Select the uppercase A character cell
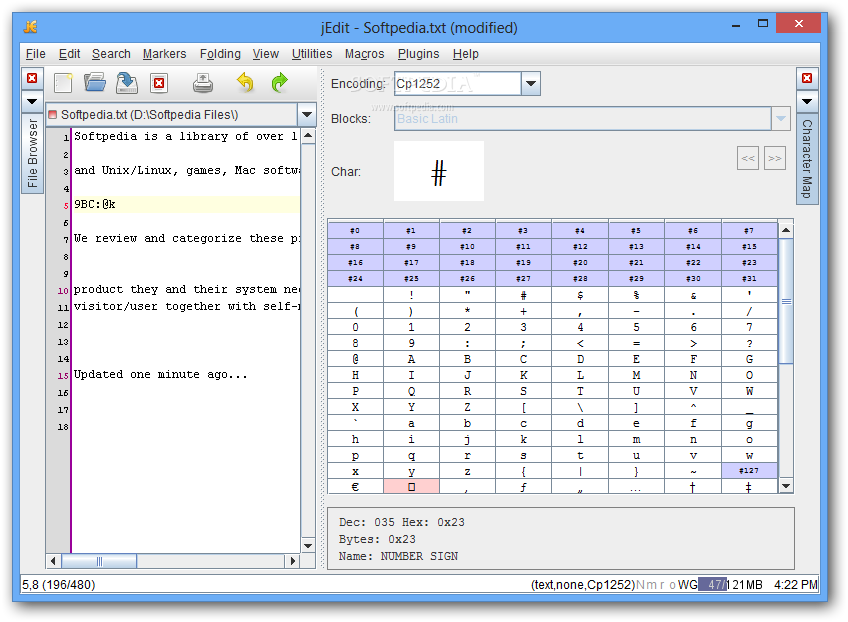 pyautogui.click(x=412, y=359)
